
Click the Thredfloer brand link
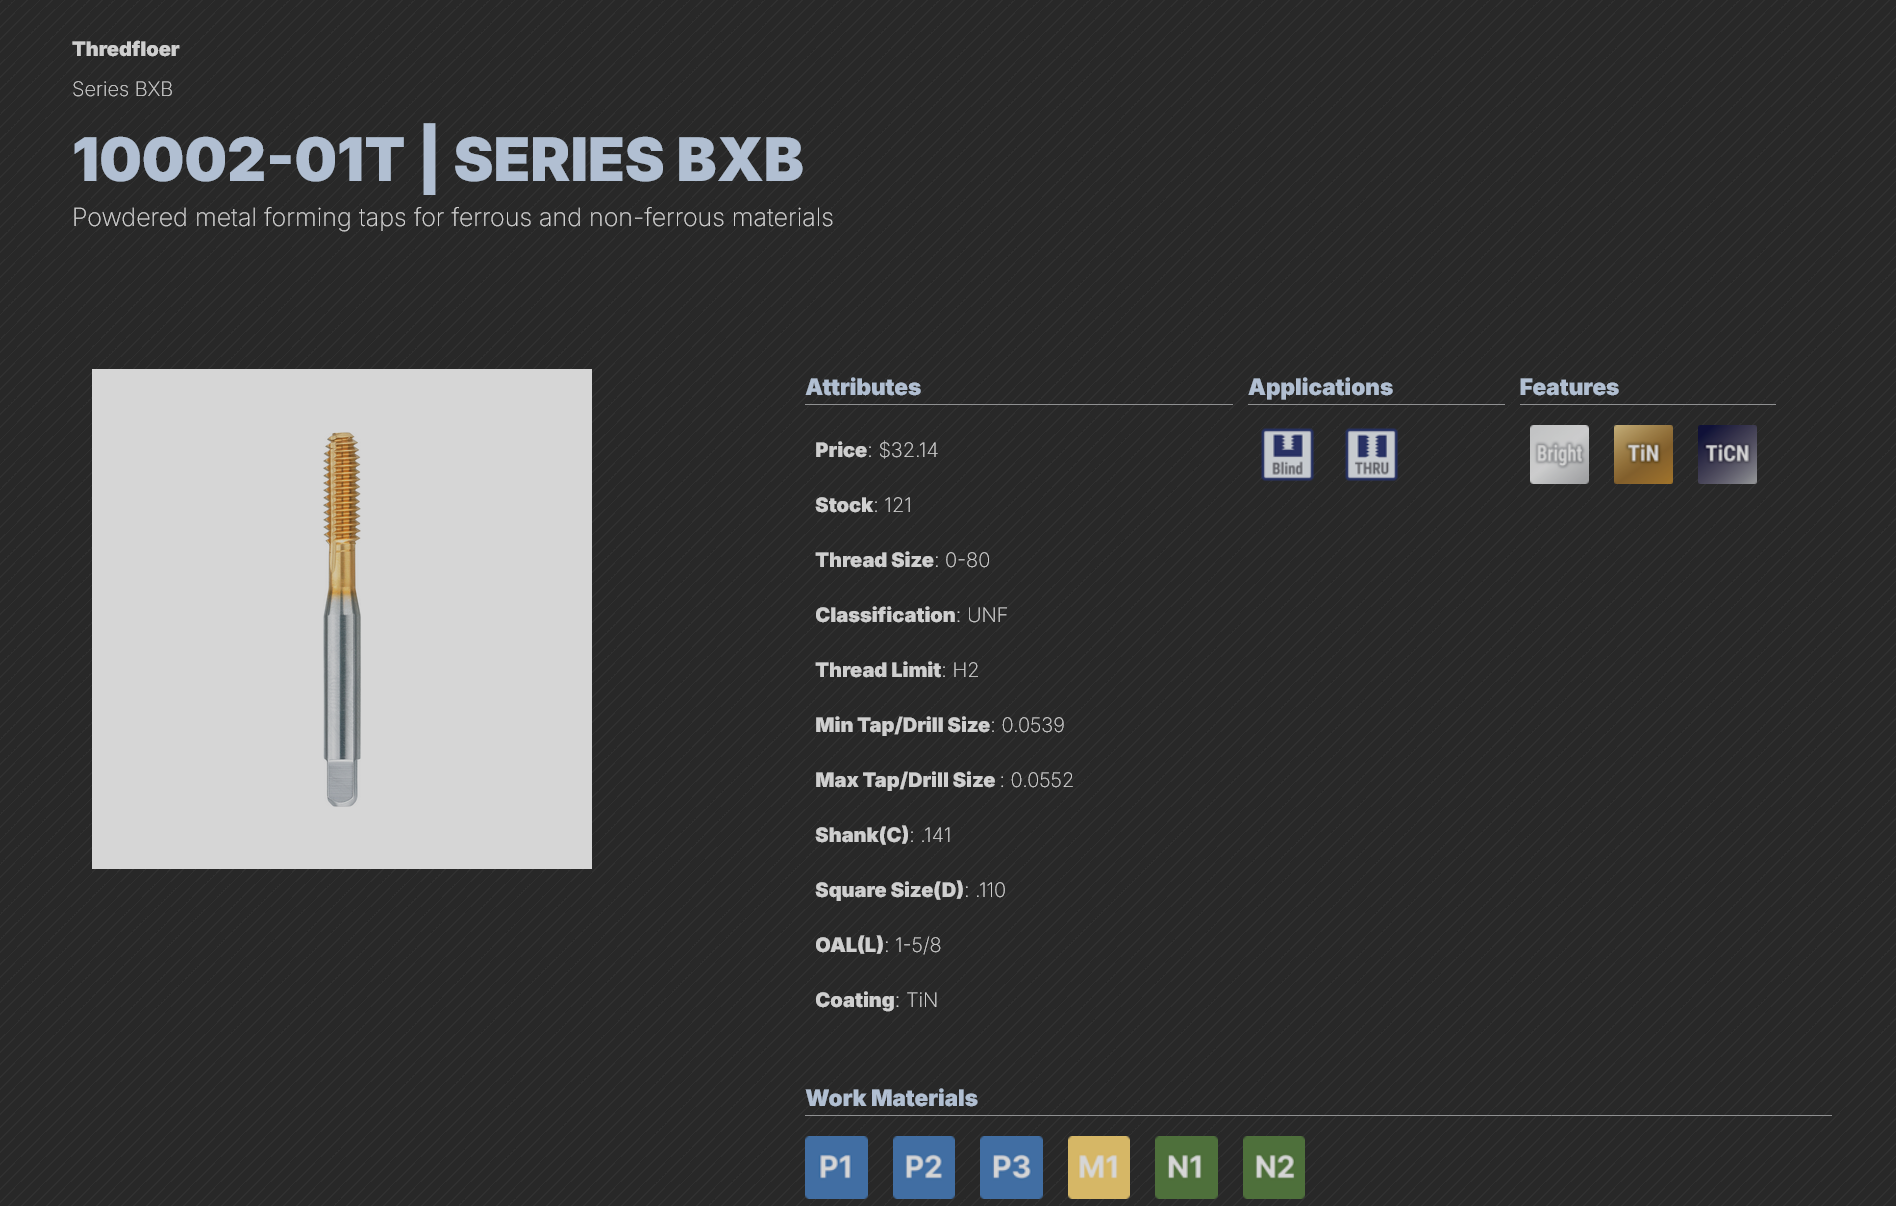[126, 49]
